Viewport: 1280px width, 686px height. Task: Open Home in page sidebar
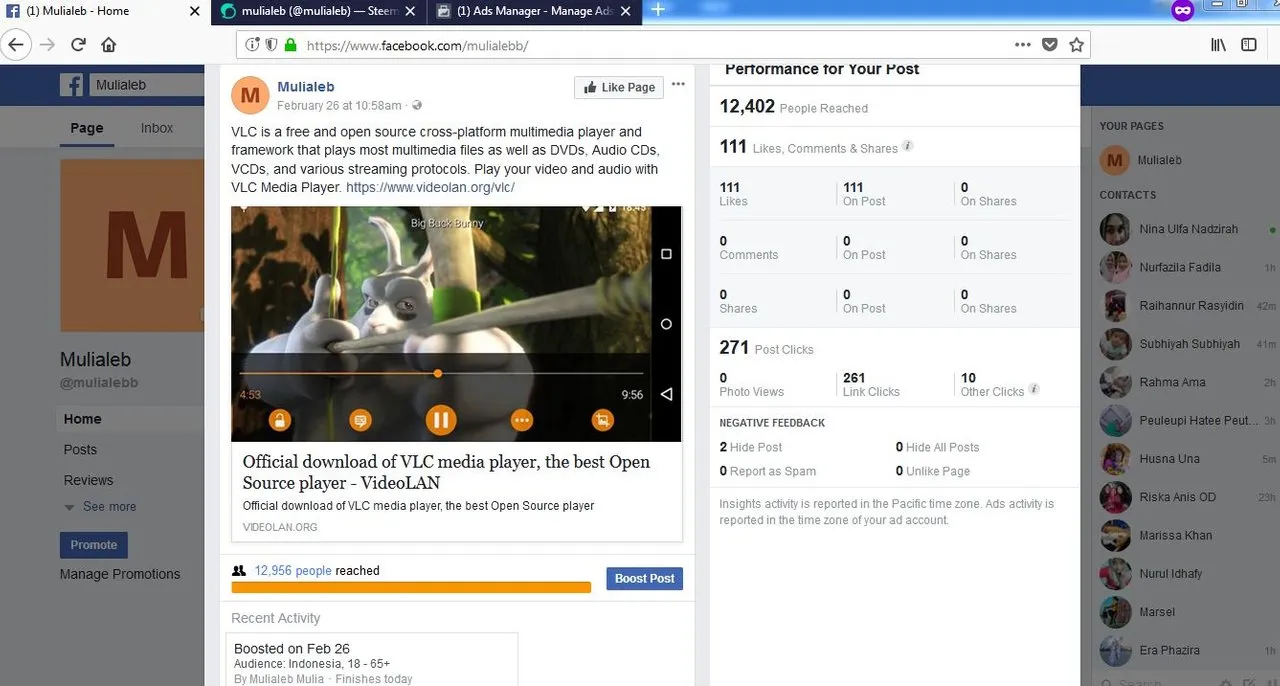pyautogui.click(x=82, y=419)
